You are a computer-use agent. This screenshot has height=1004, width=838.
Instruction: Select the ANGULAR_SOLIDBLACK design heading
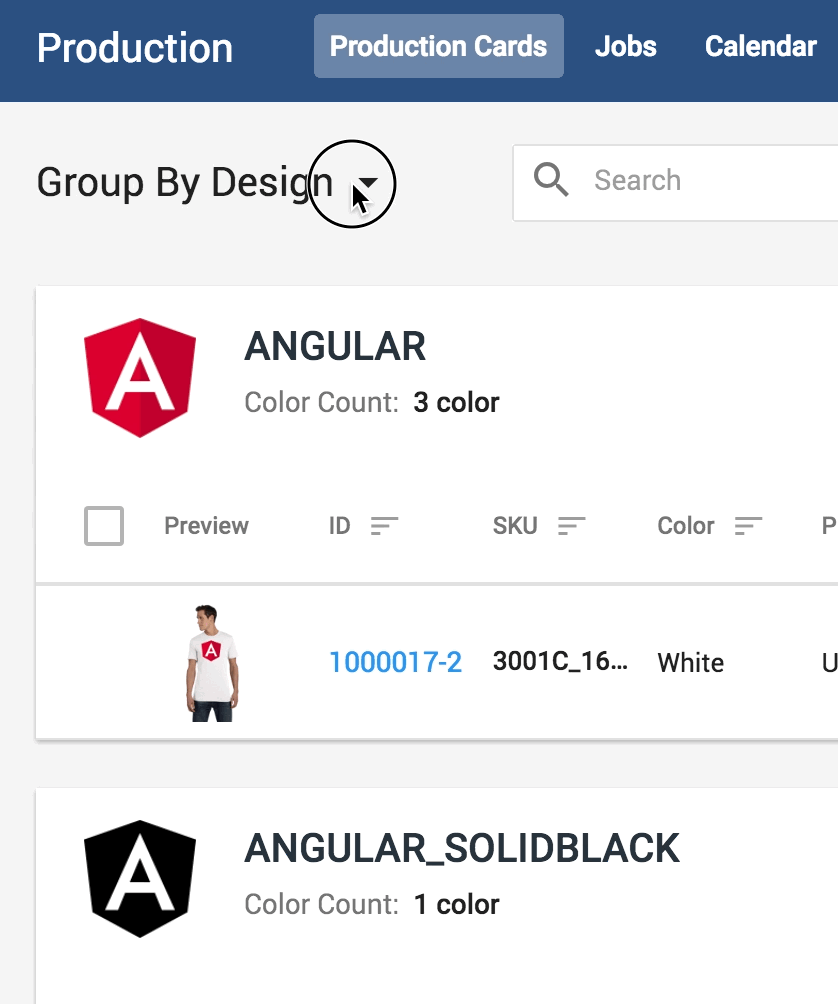[x=462, y=849]
